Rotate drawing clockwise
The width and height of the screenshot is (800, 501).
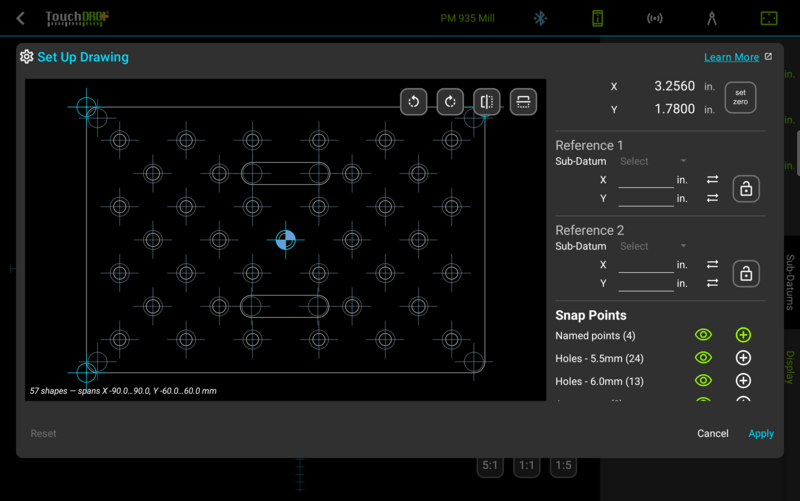pos(450,102)
